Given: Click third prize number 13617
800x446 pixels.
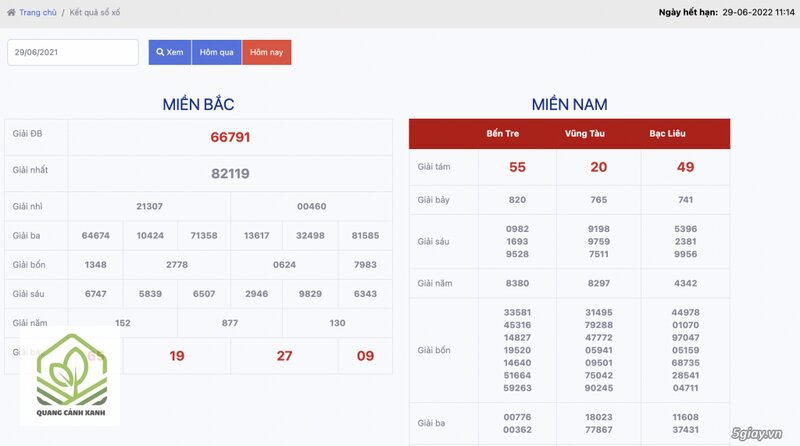Looking at the screenshot, I should pyautogui.click(x=256, y=235).
